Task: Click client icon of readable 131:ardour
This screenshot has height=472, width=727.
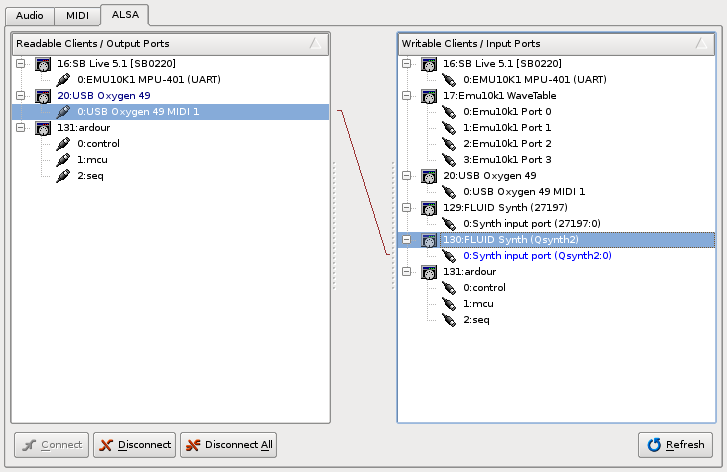Action: 43,128
